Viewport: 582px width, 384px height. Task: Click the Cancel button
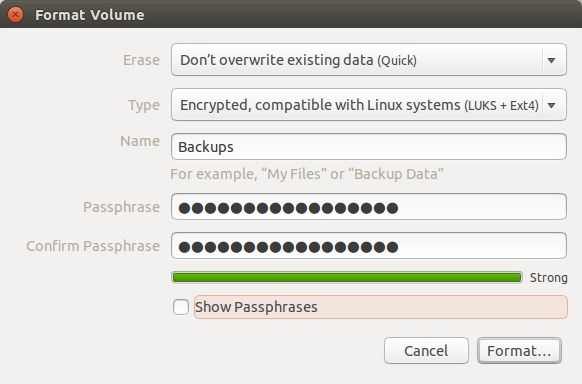click(x=426, y=351)
